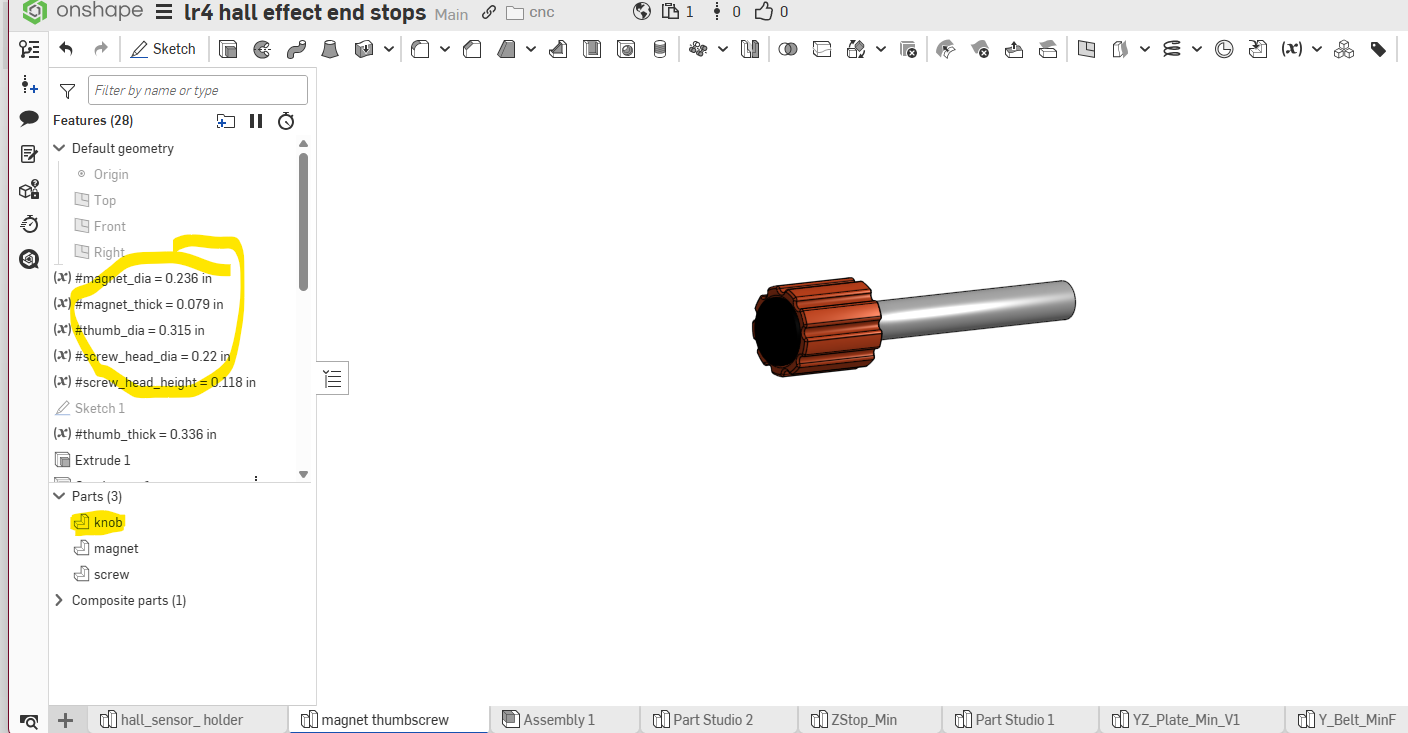This screenshot has height=733, width=1408.
Task: Select the Extrude tool in the toolbar
Action: (x=228, y=49)
